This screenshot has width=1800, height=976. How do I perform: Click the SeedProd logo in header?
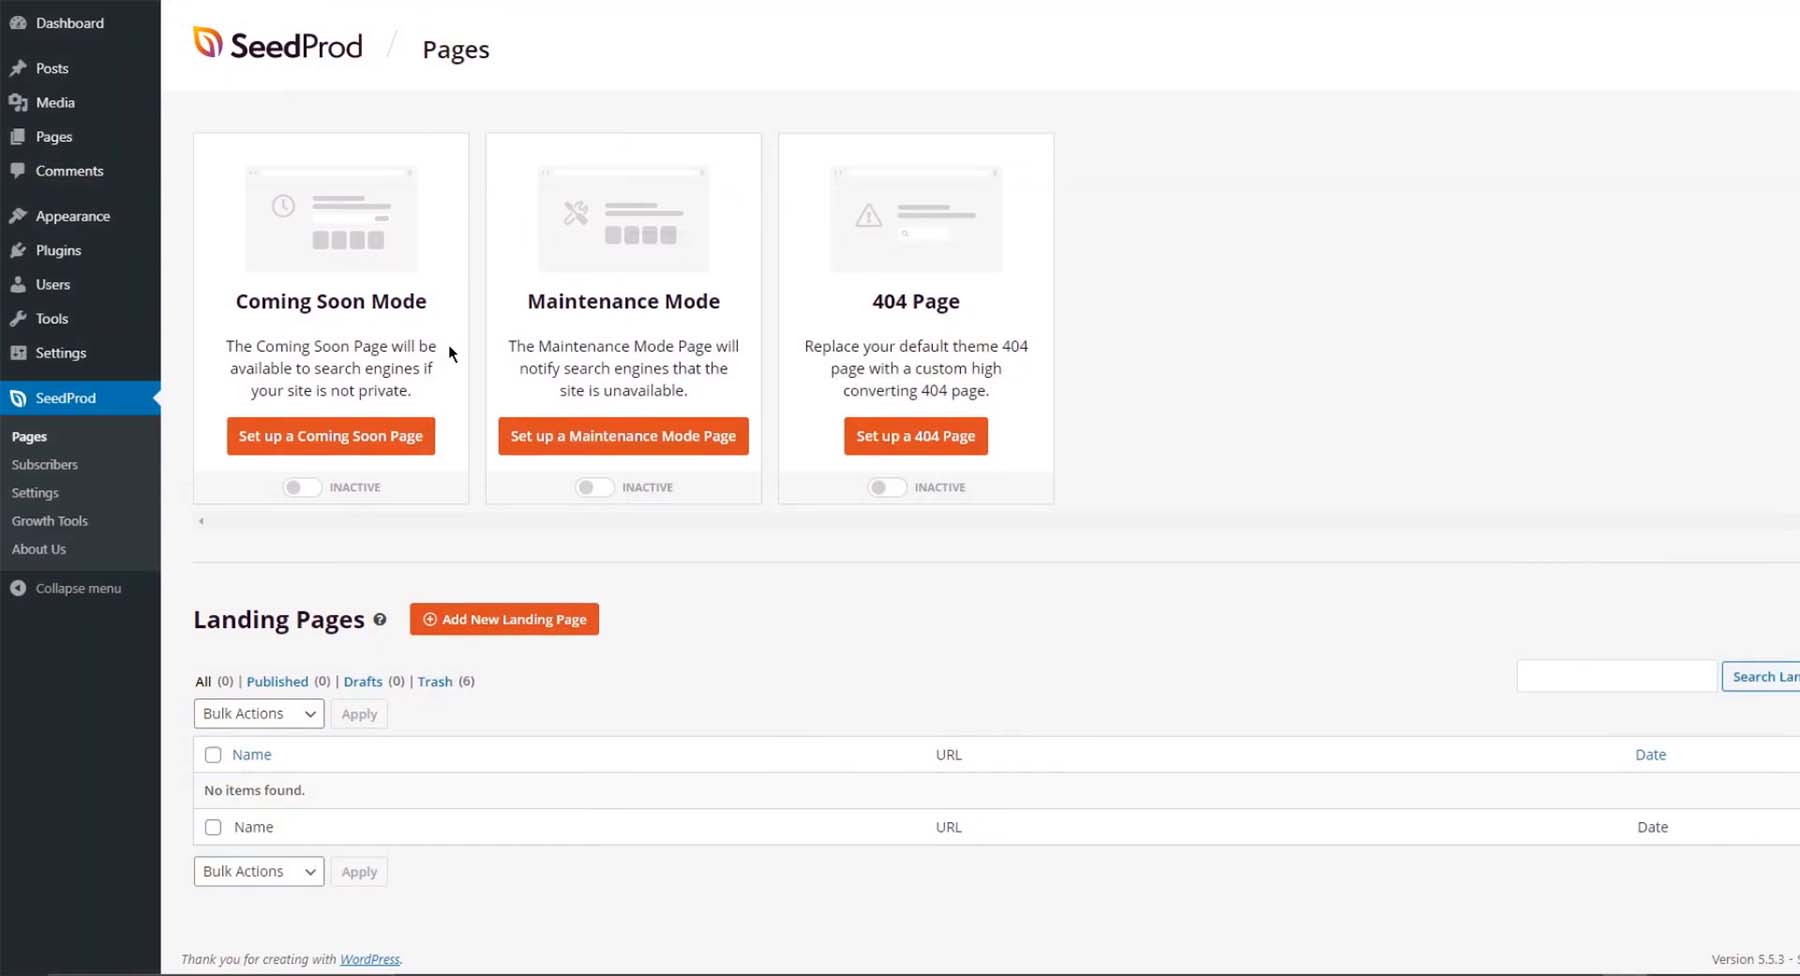point(277,45)
